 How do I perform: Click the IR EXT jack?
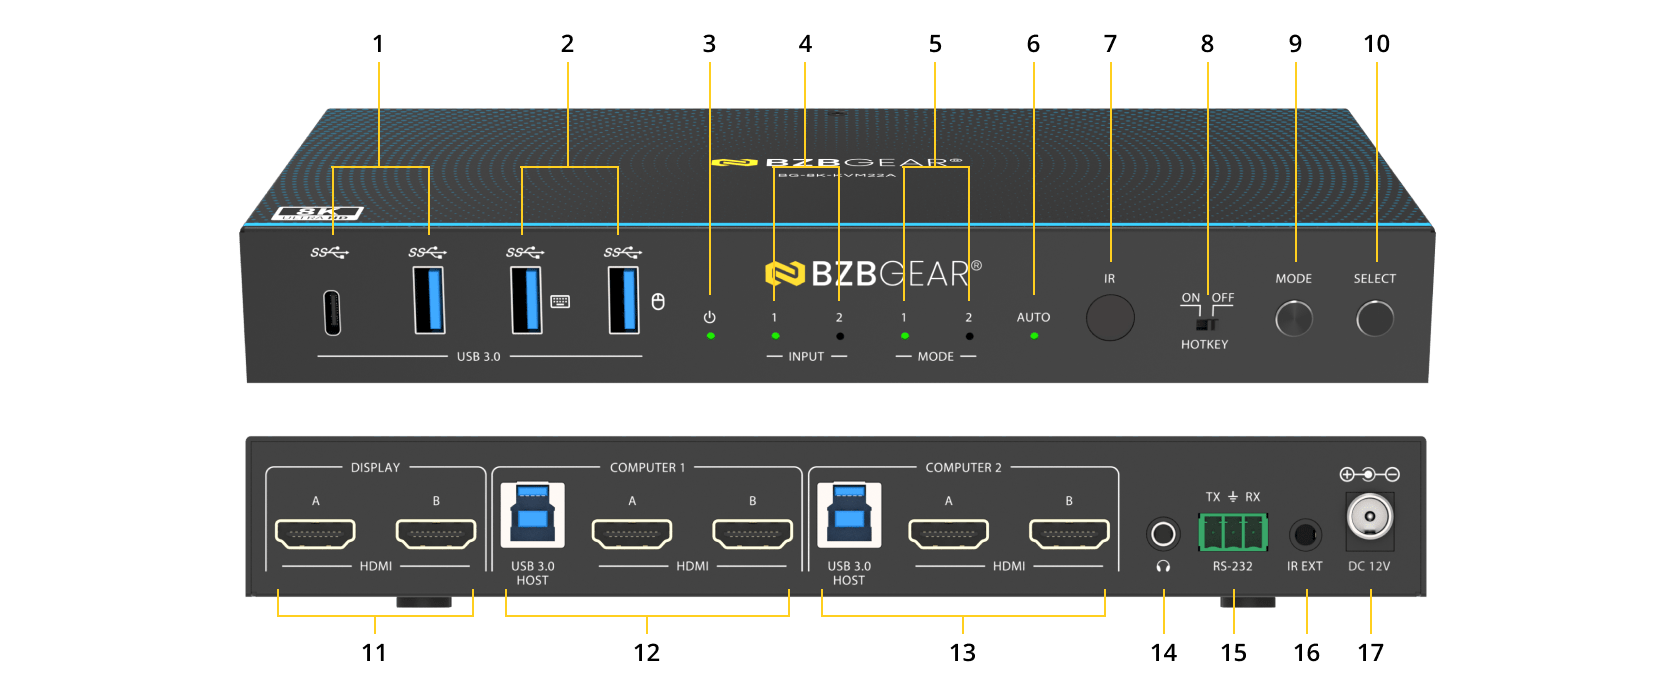pyautogui.click(x=1304, y=535)
